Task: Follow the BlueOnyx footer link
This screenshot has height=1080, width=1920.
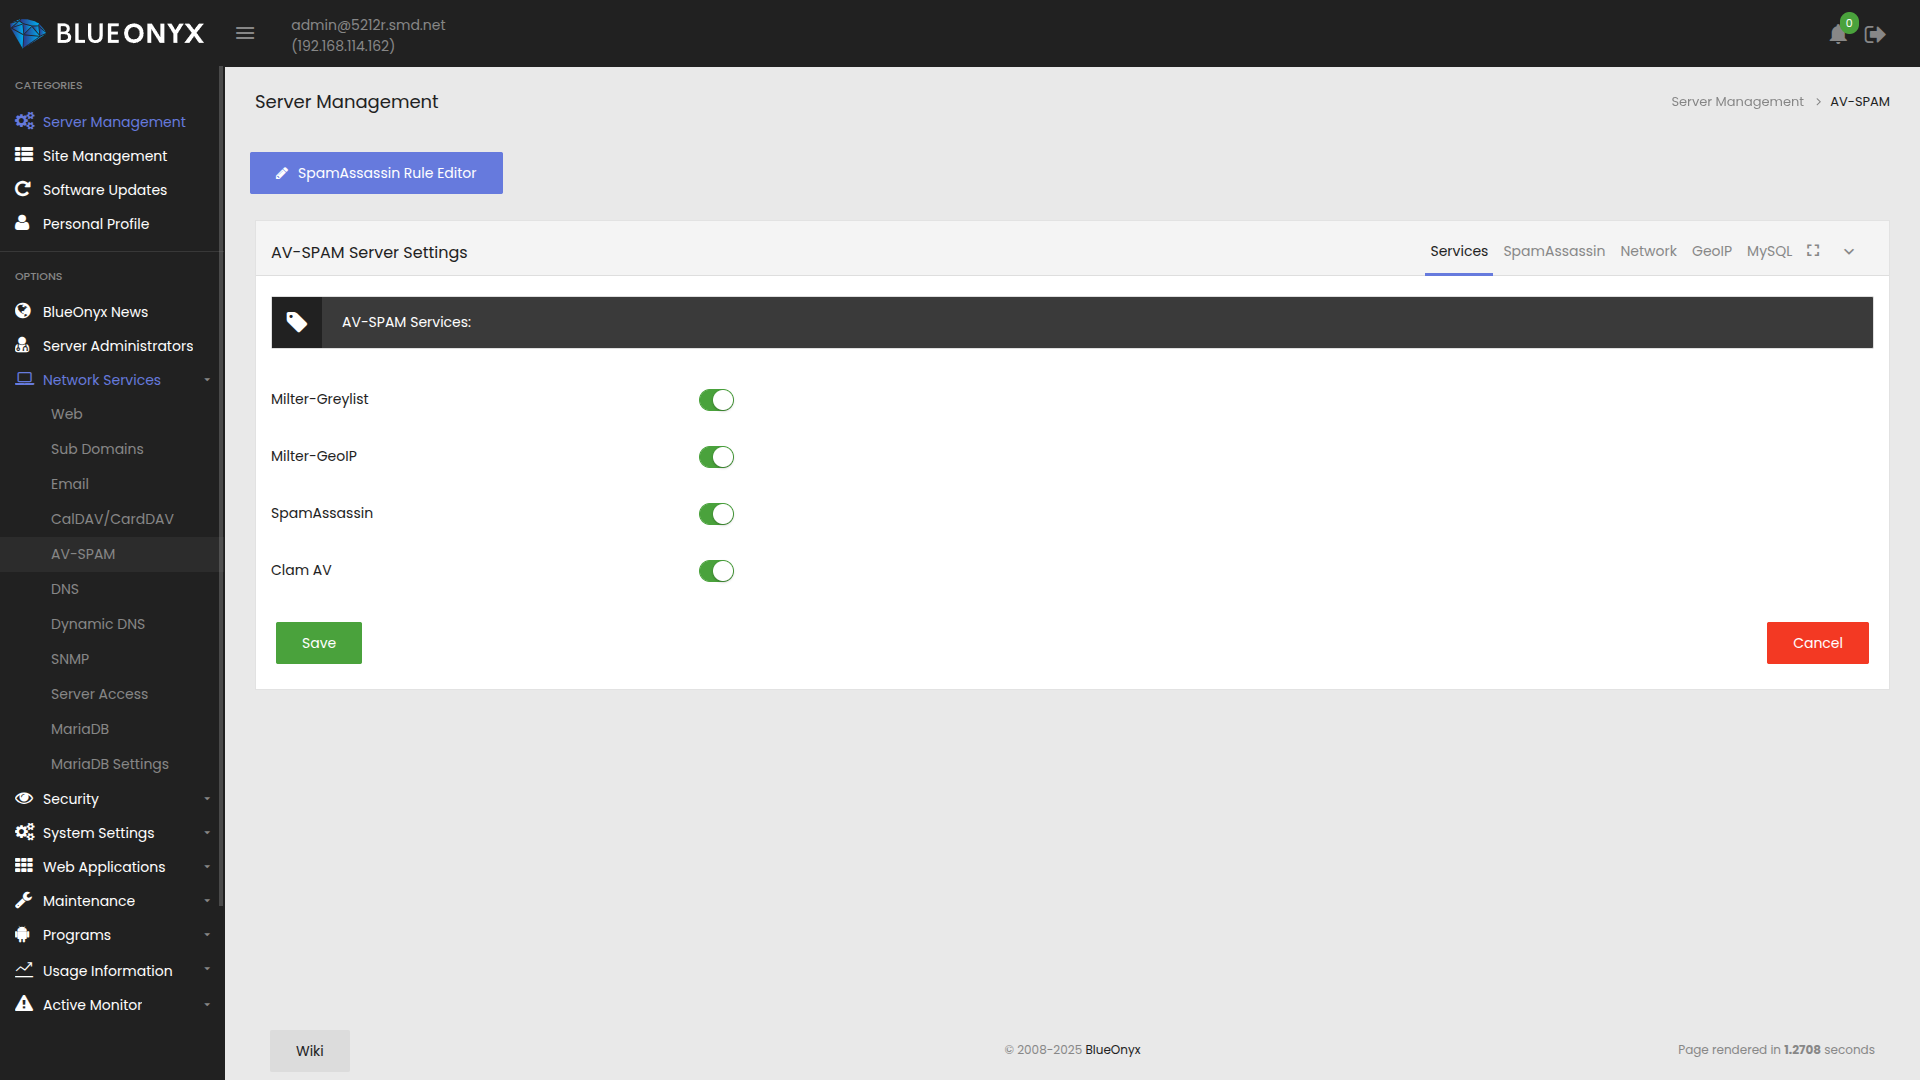Action: [1112, 1050]
